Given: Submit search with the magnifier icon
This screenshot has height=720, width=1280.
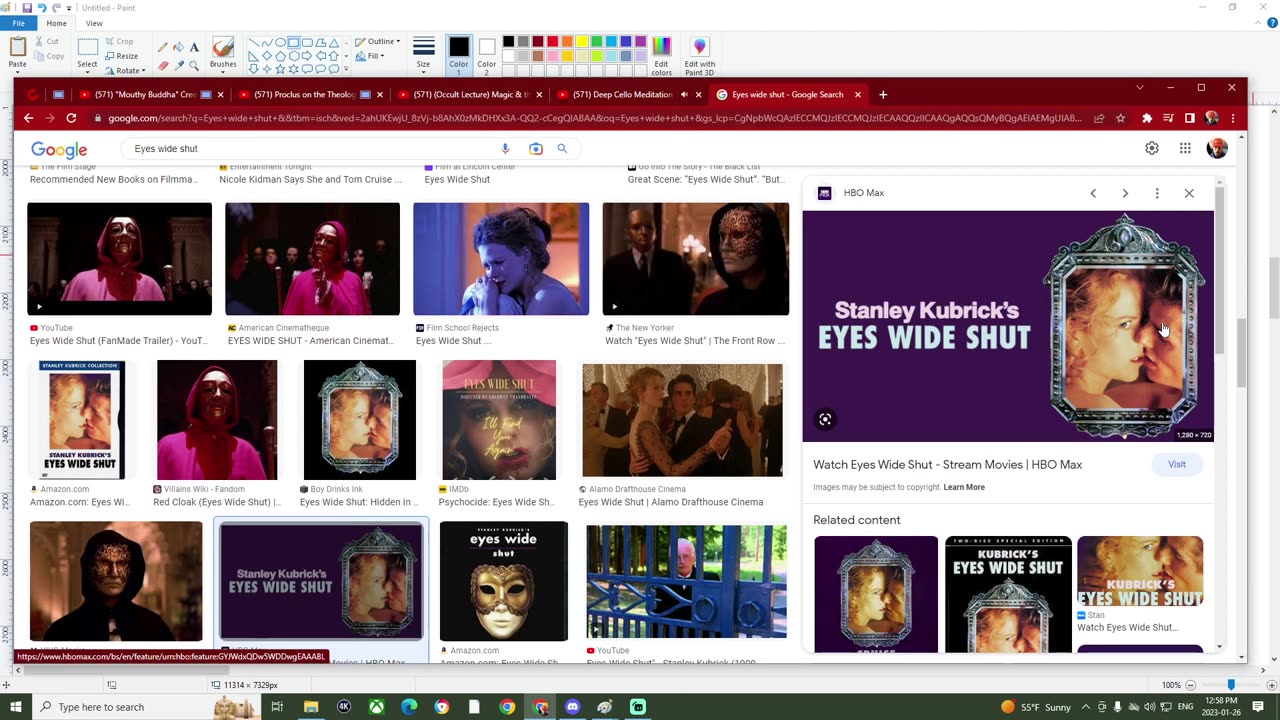Looking at the screenshot, I should tap(562, 149).
